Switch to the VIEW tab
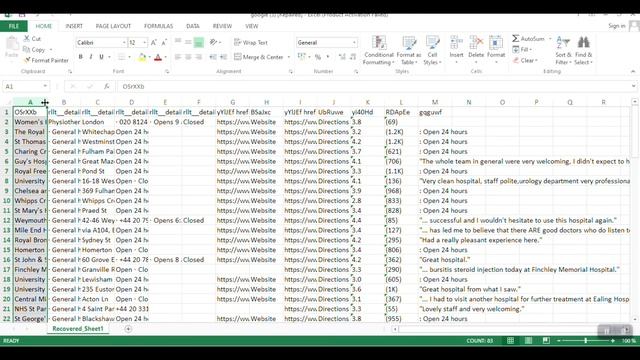Image resolution: width=640 pixels, height=360 pixels. click(251, 26)
